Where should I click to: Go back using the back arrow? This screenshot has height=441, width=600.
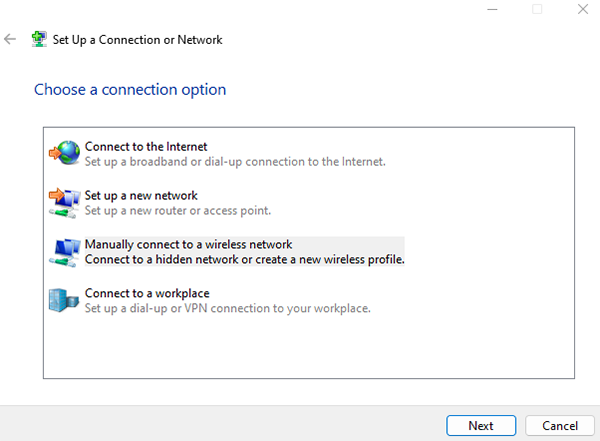click(11, 40)
